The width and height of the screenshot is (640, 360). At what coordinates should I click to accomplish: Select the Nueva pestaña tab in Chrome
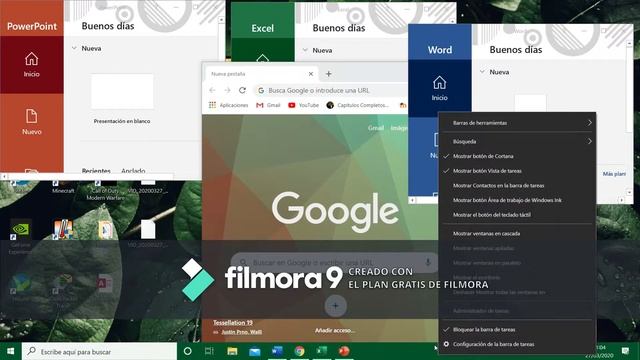click(261, 74)
